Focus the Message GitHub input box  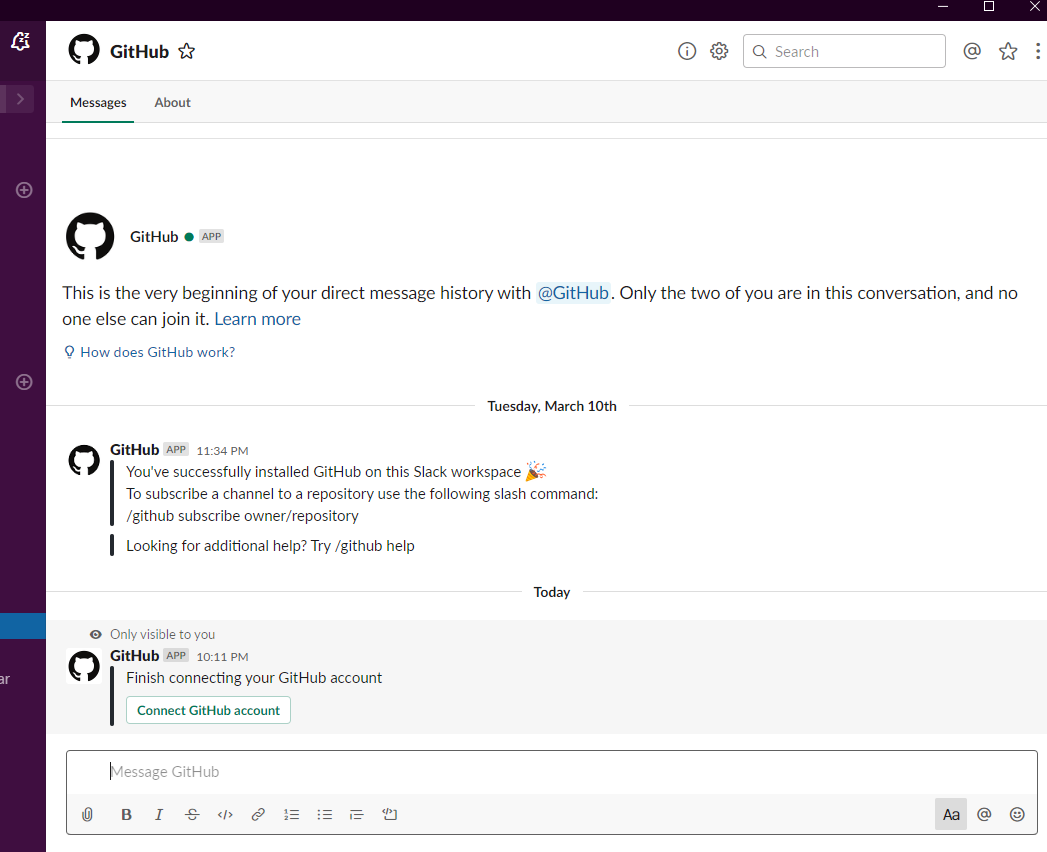click(x=552, y=772)
